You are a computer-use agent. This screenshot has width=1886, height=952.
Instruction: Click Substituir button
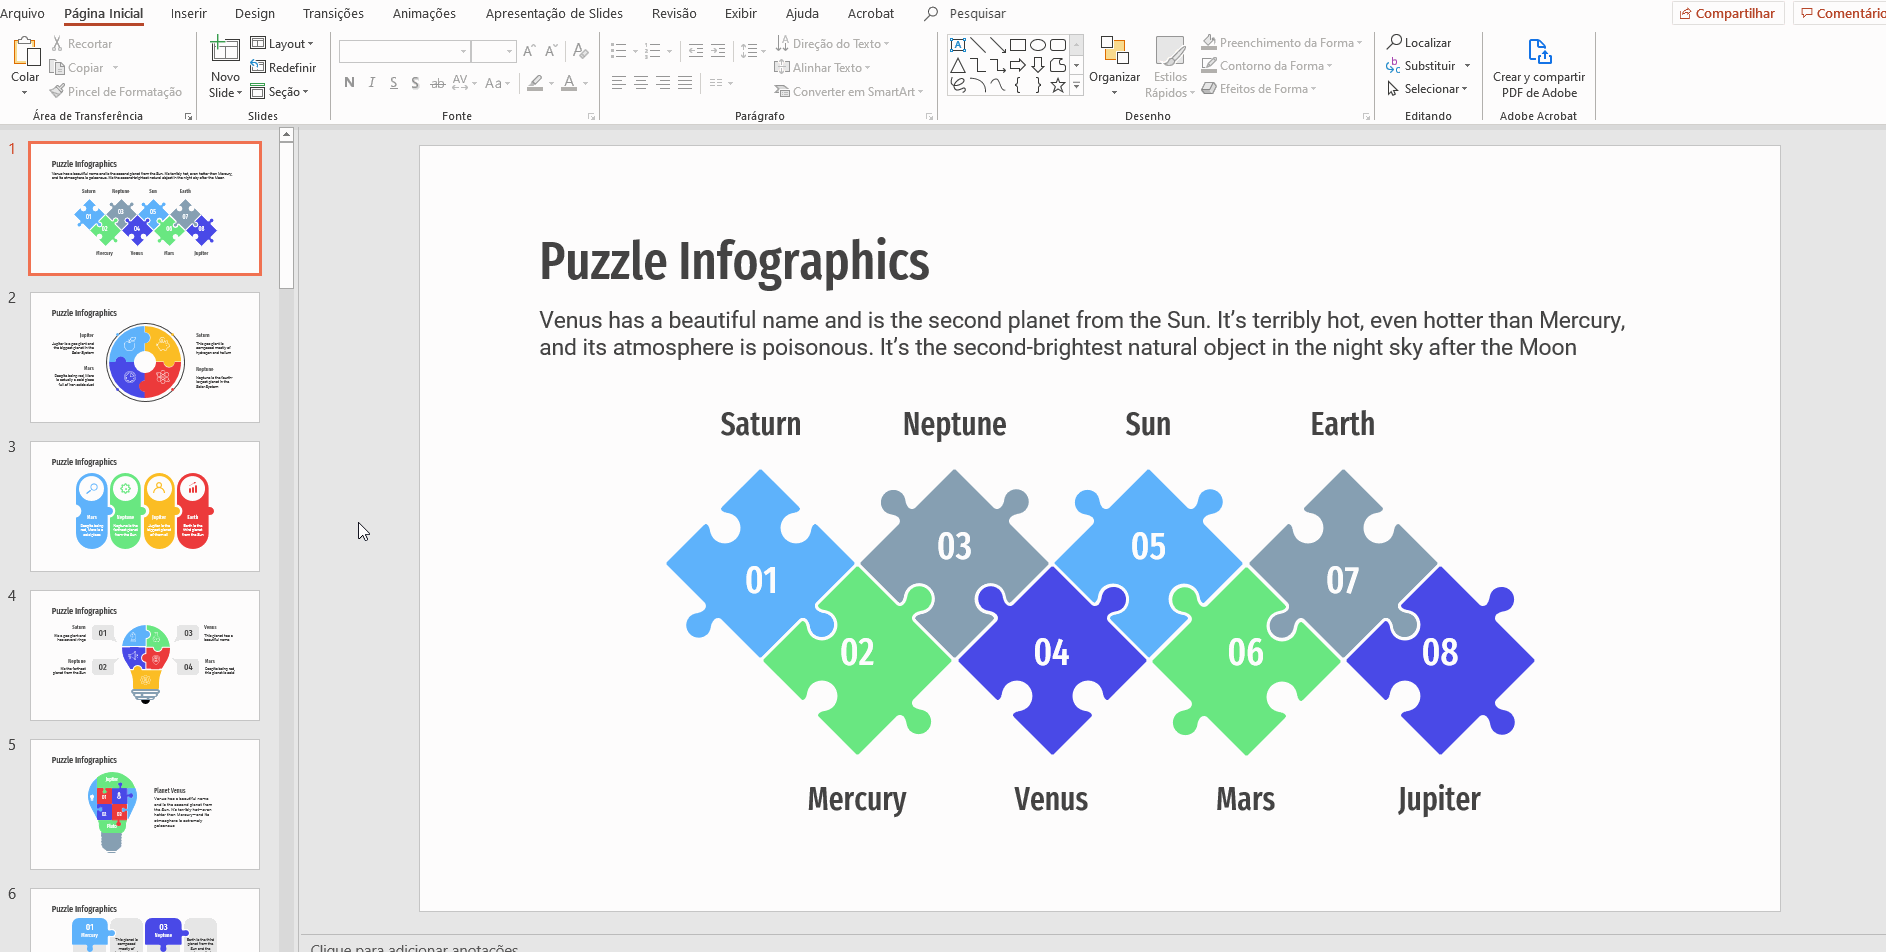[1429, 66]
